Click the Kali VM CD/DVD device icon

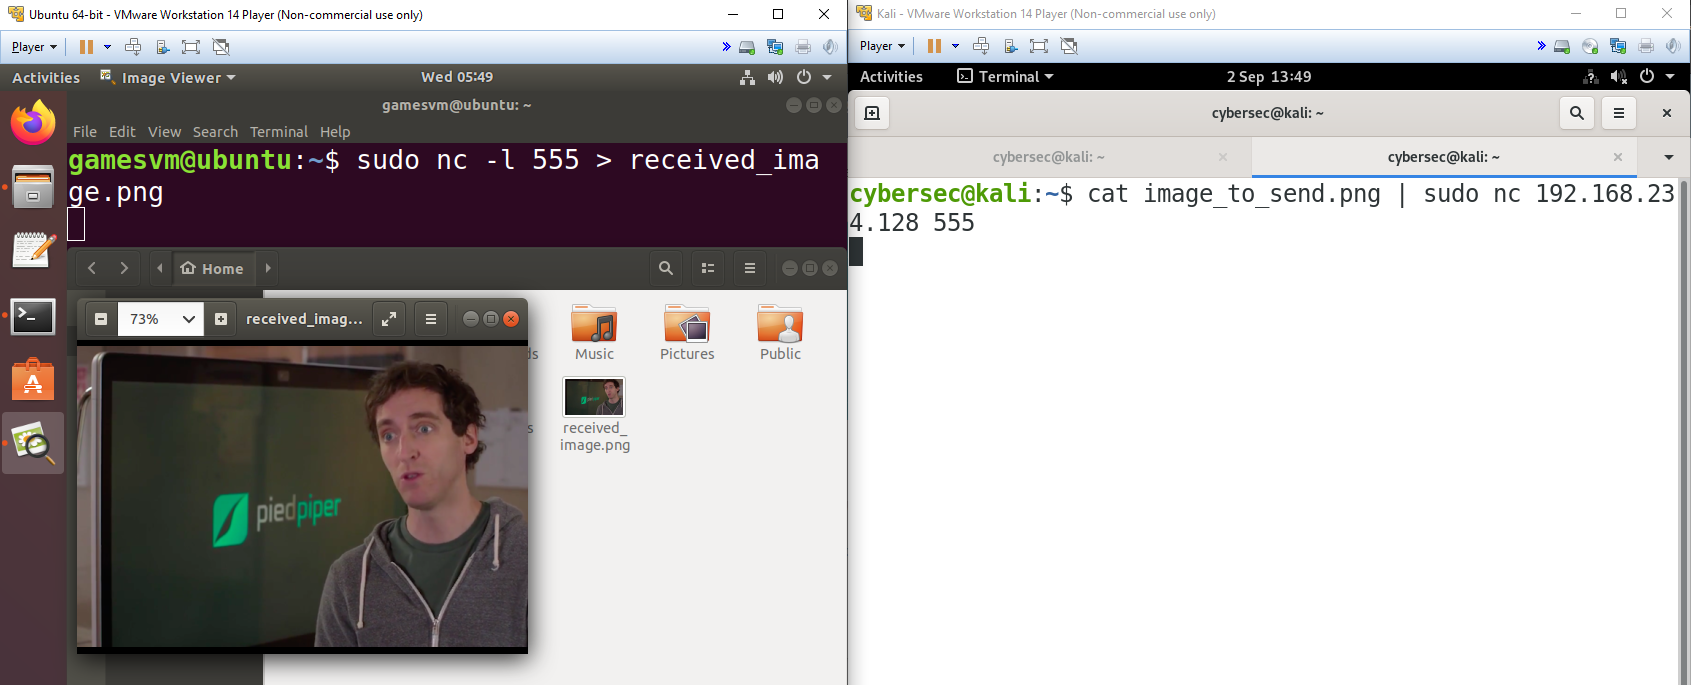tap(1590, 46)
